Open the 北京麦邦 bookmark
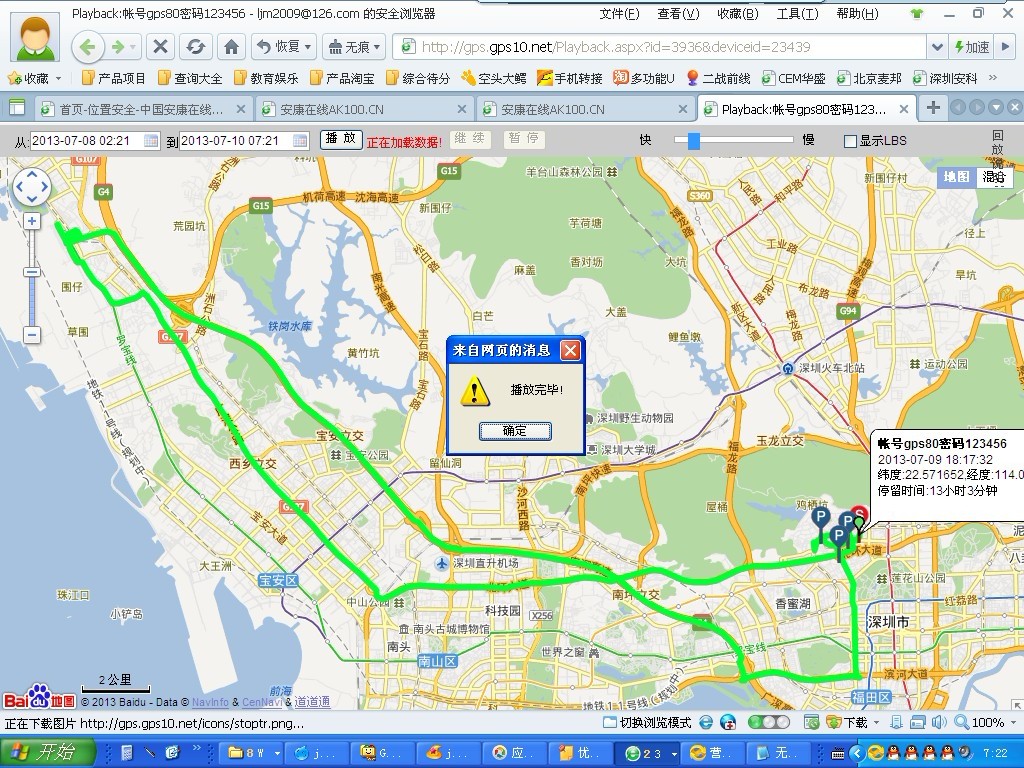Image resolution: width=1024 pixels, height=768 pixels. point(870,78)
